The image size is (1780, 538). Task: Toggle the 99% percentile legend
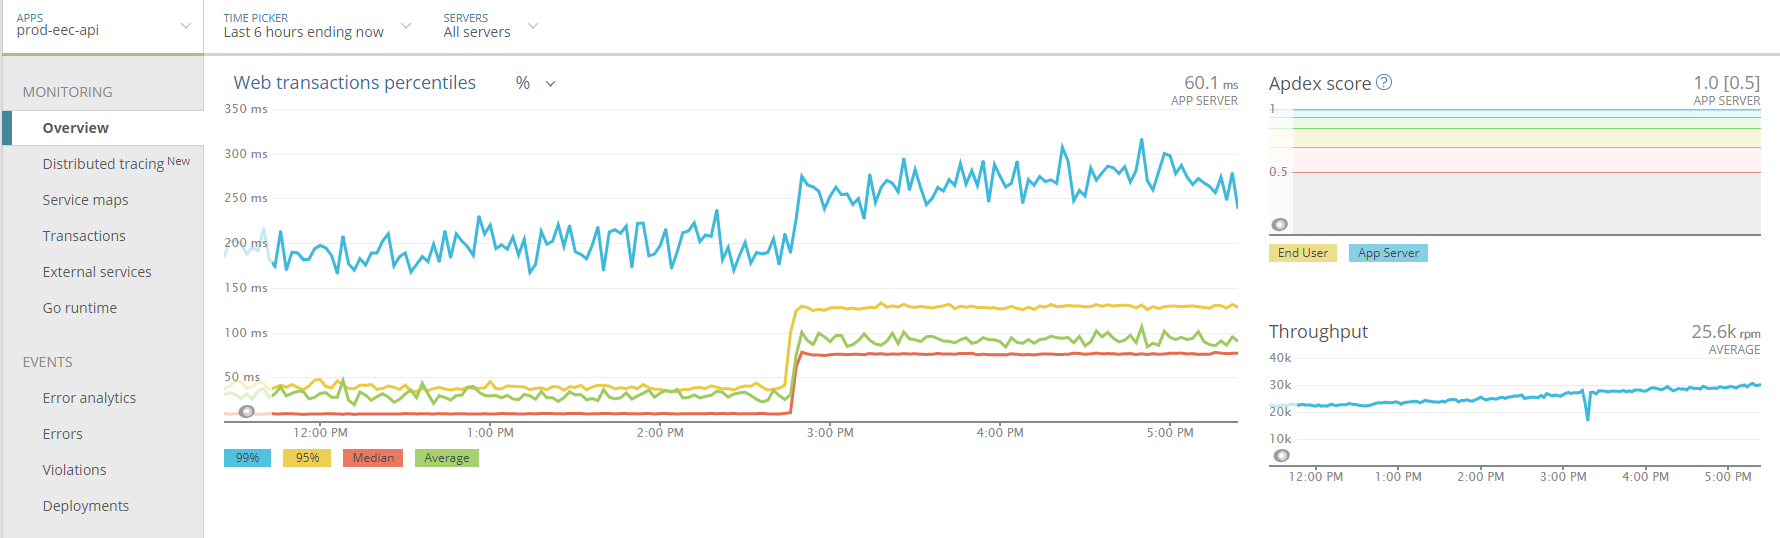tap(247, 458)
